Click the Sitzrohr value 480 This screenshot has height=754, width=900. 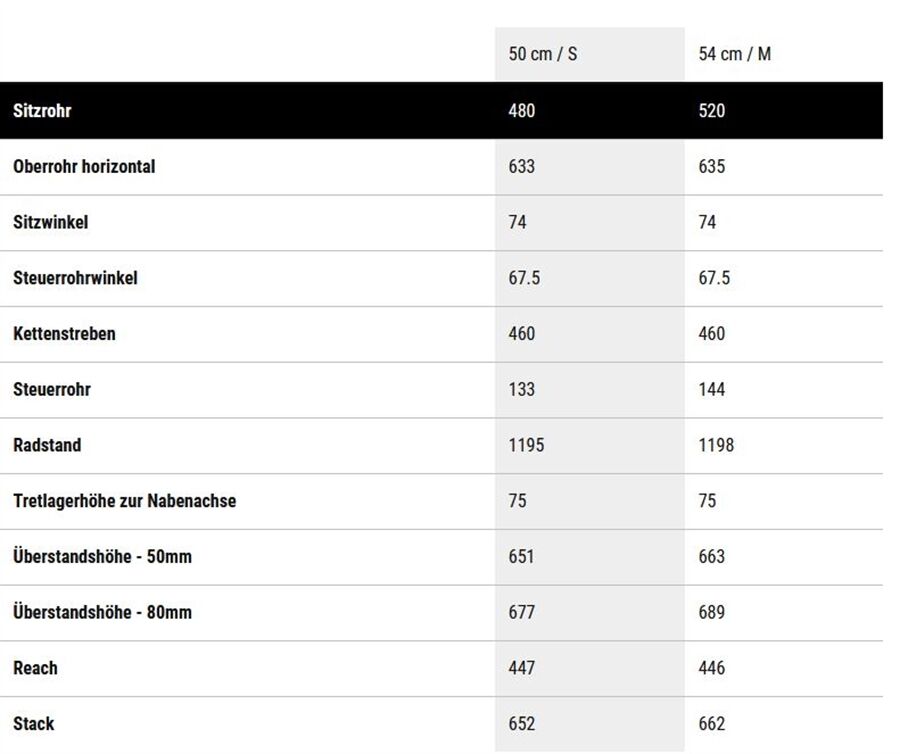tap(521, 110)
